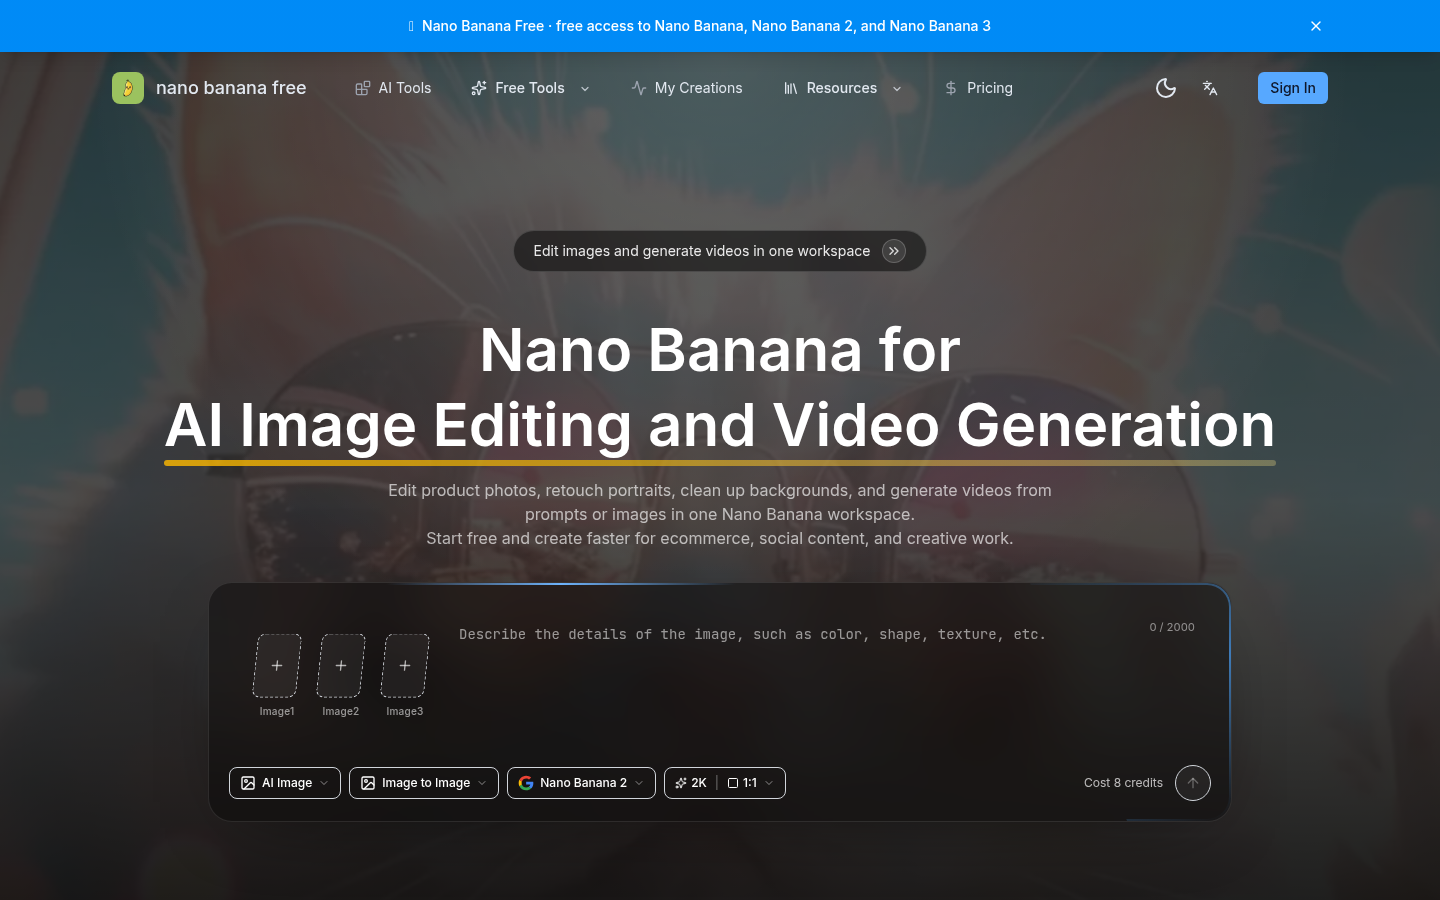Screen dimensions: 1440x900
Task: Open the Image to Image mode dropdown
Action: 424,783
